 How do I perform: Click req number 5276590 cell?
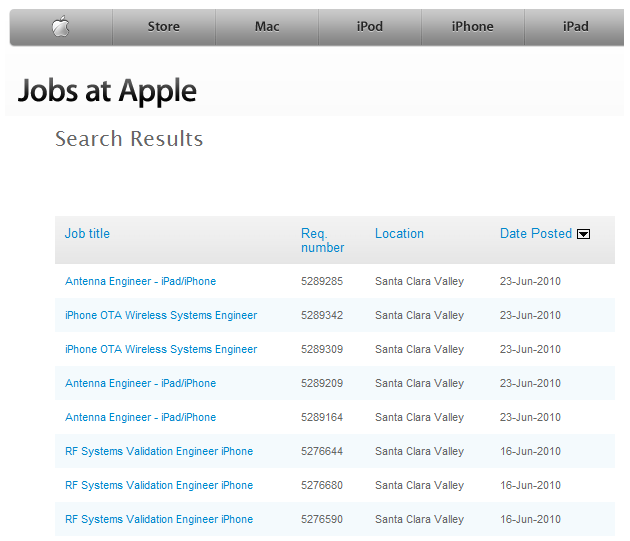pos(322,519)
